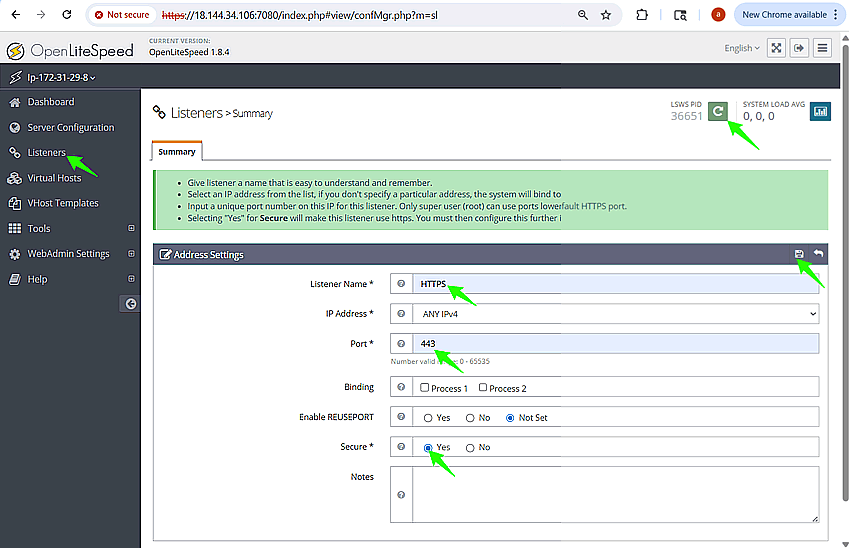Open the IP Address dropdown
The height and width of the screenshot is (548, 849).
click(616, 314)
